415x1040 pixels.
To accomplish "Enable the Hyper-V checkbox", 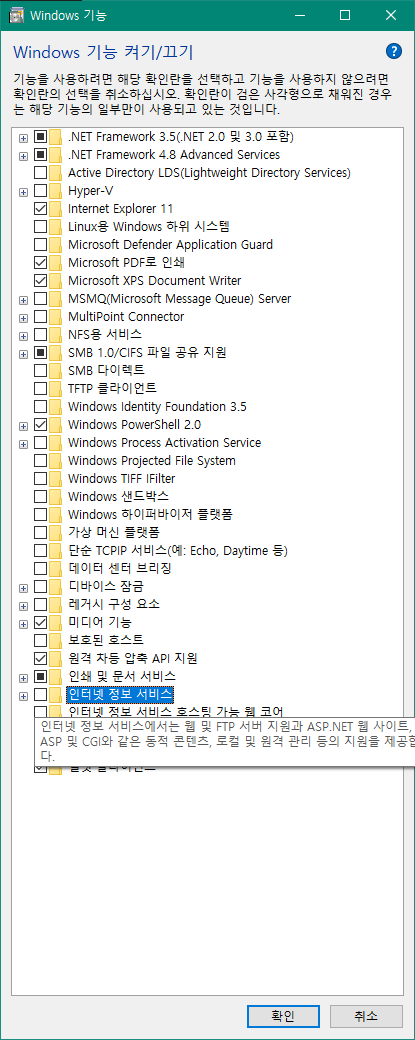I will tap(40, 191).
